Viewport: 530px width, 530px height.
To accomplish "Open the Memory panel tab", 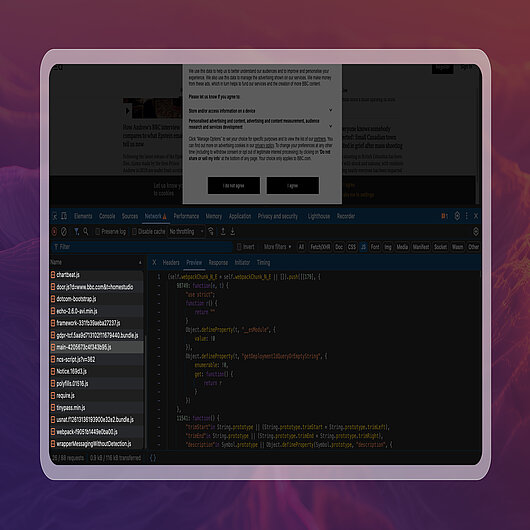I will [x=214, y=216].
